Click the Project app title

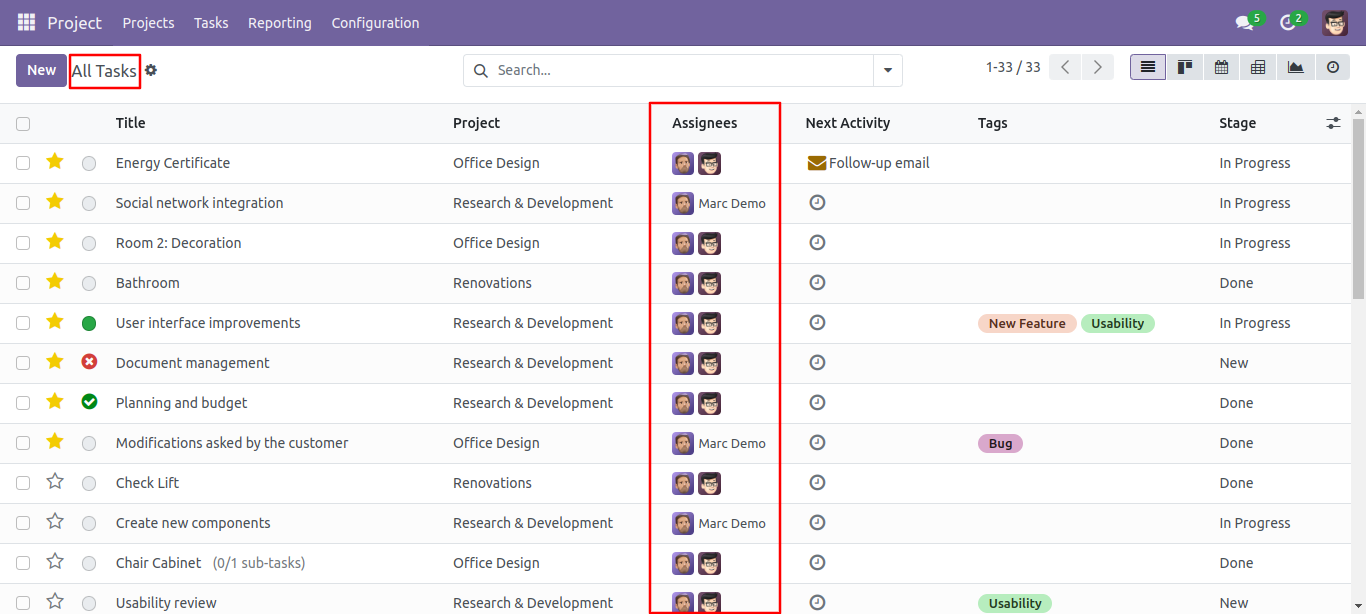tap(75, 22)
